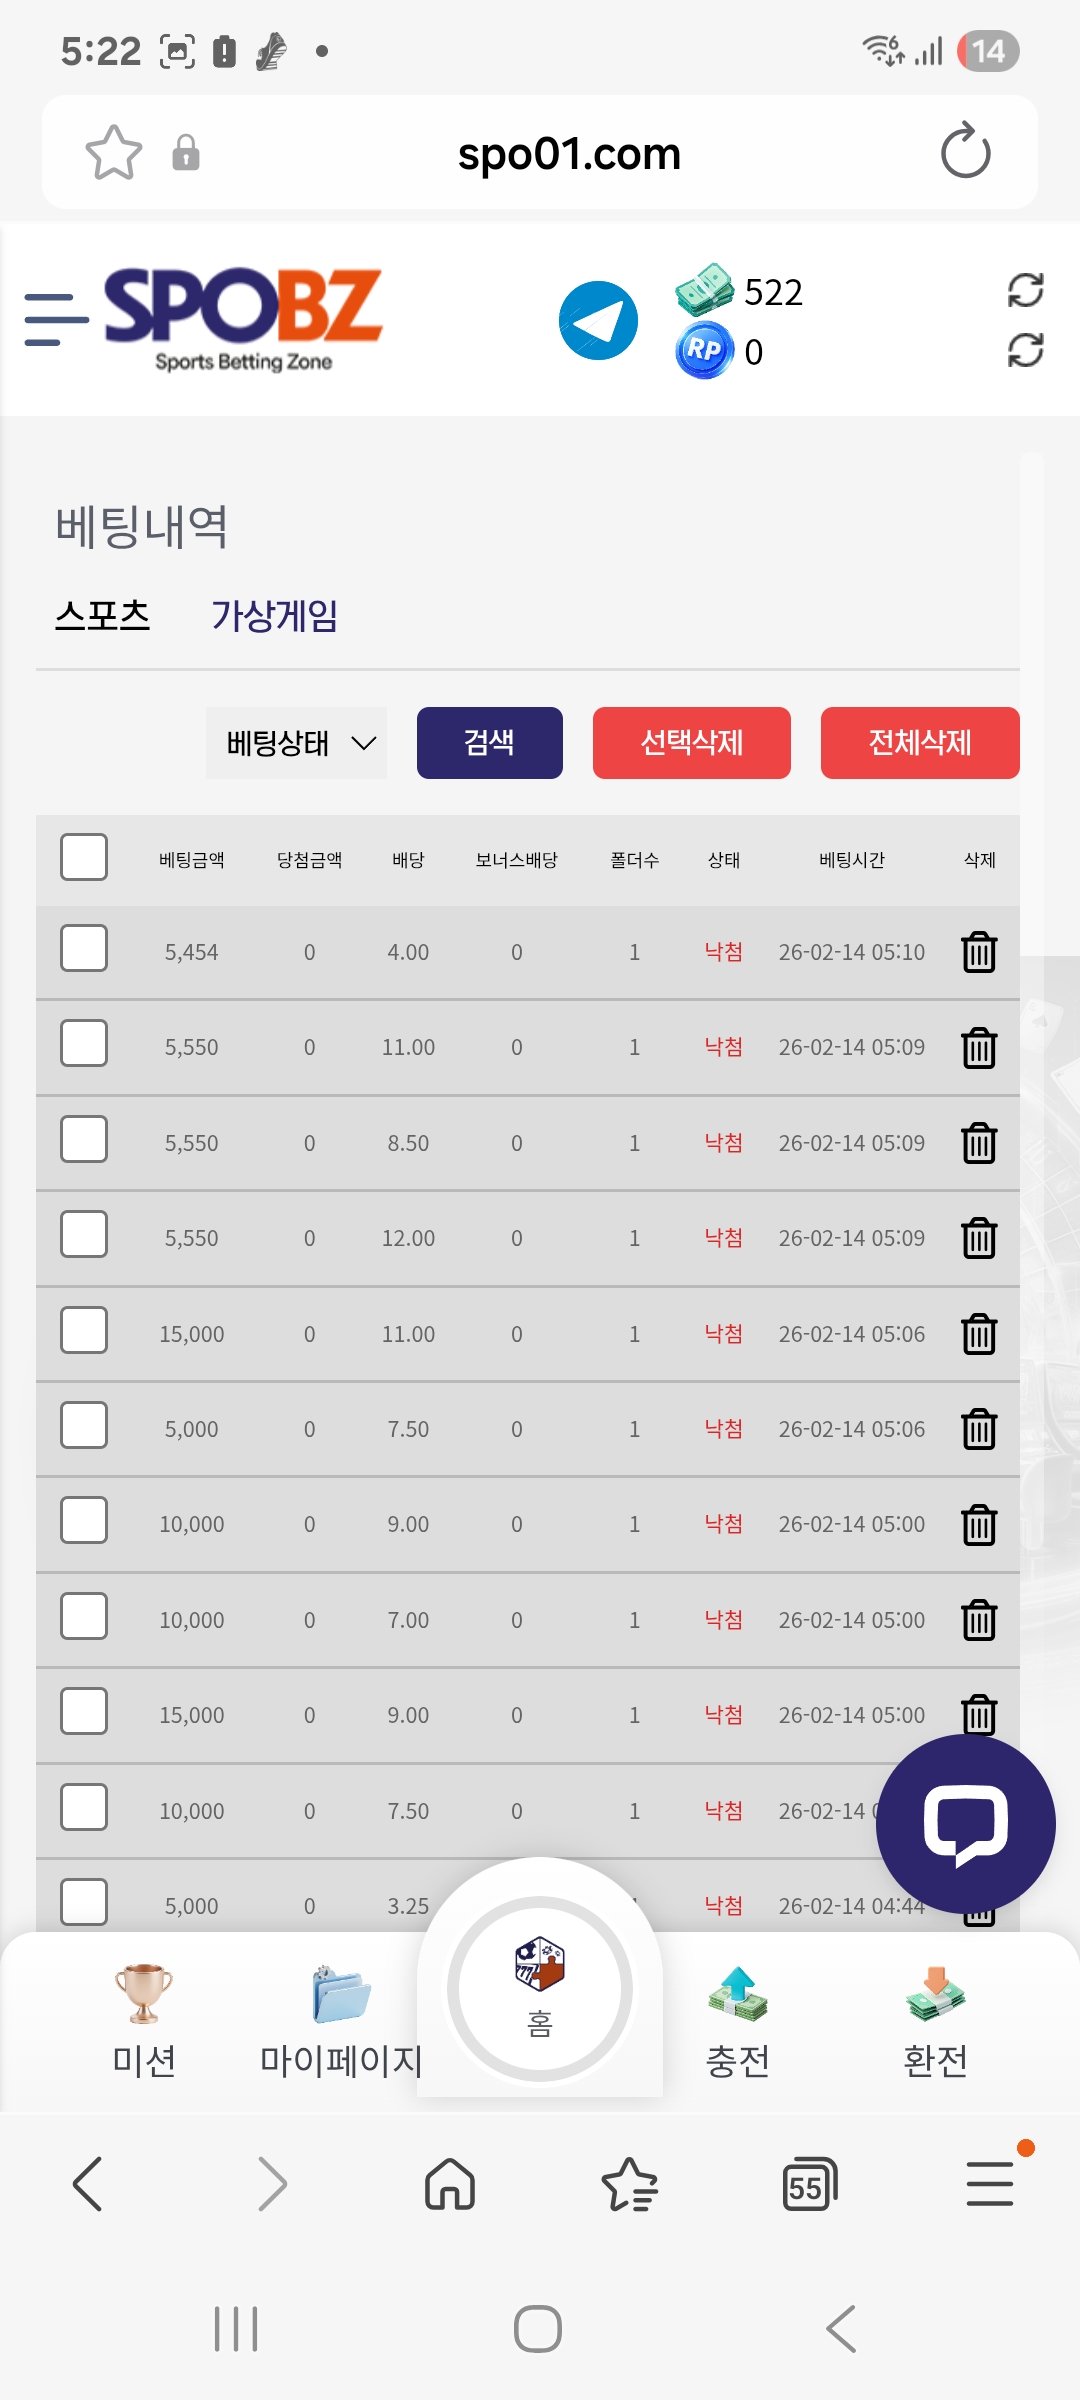Reload the page in browser bar
The image size is (1080, 2400).
point(965,152)
